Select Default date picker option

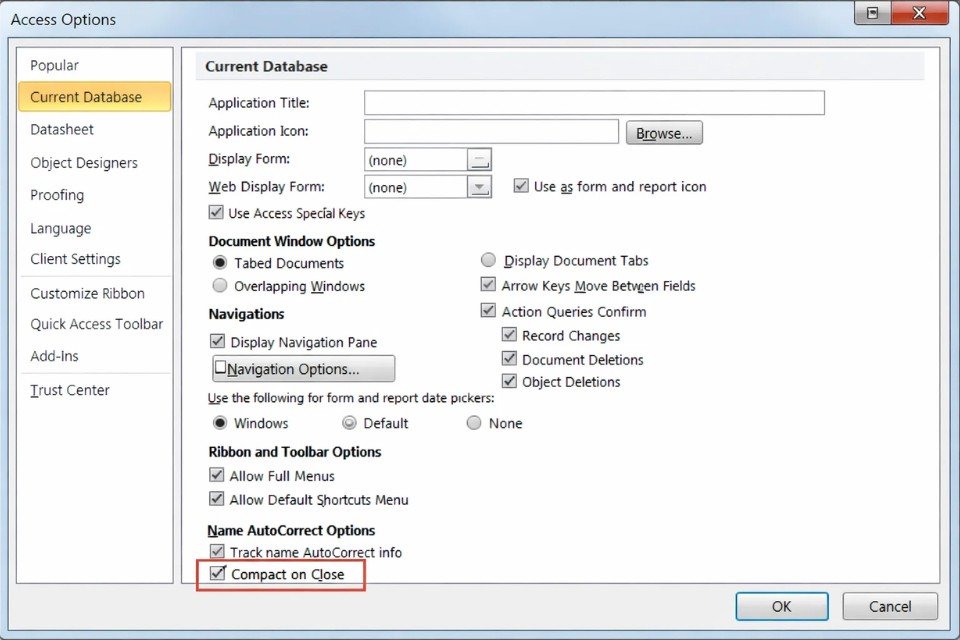349,423
